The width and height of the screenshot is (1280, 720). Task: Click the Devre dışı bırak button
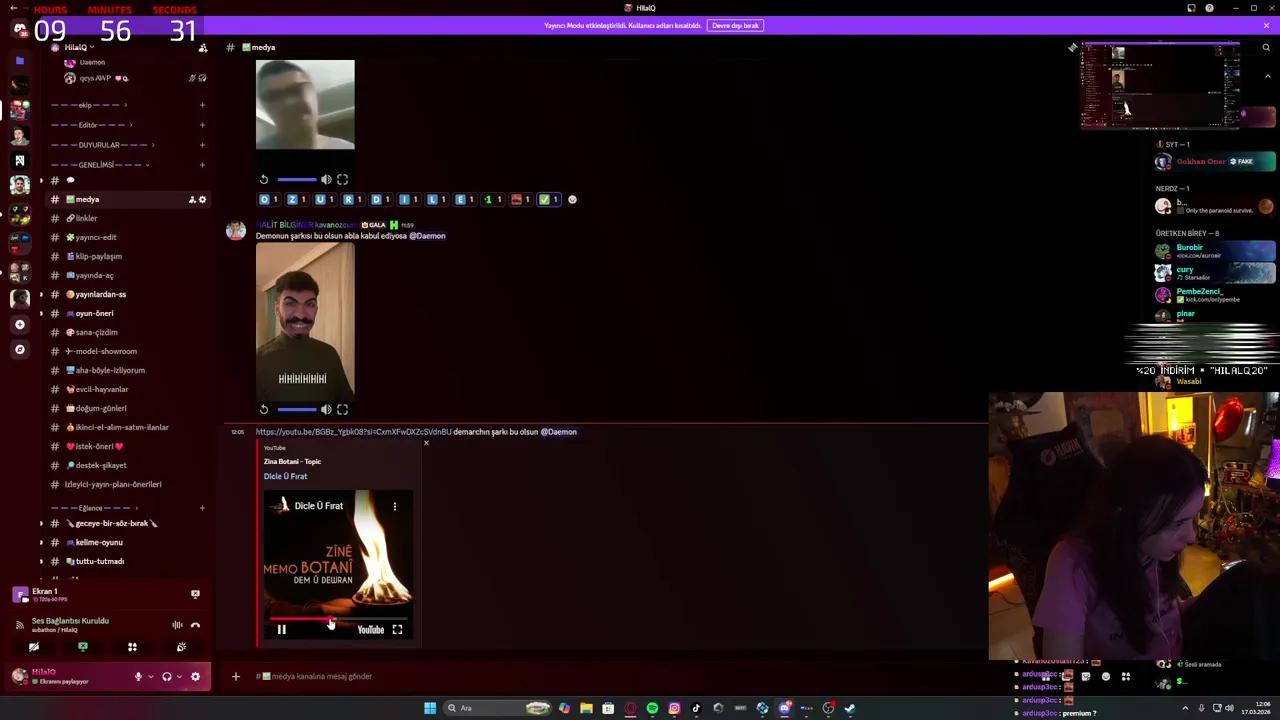click(735, 25)
